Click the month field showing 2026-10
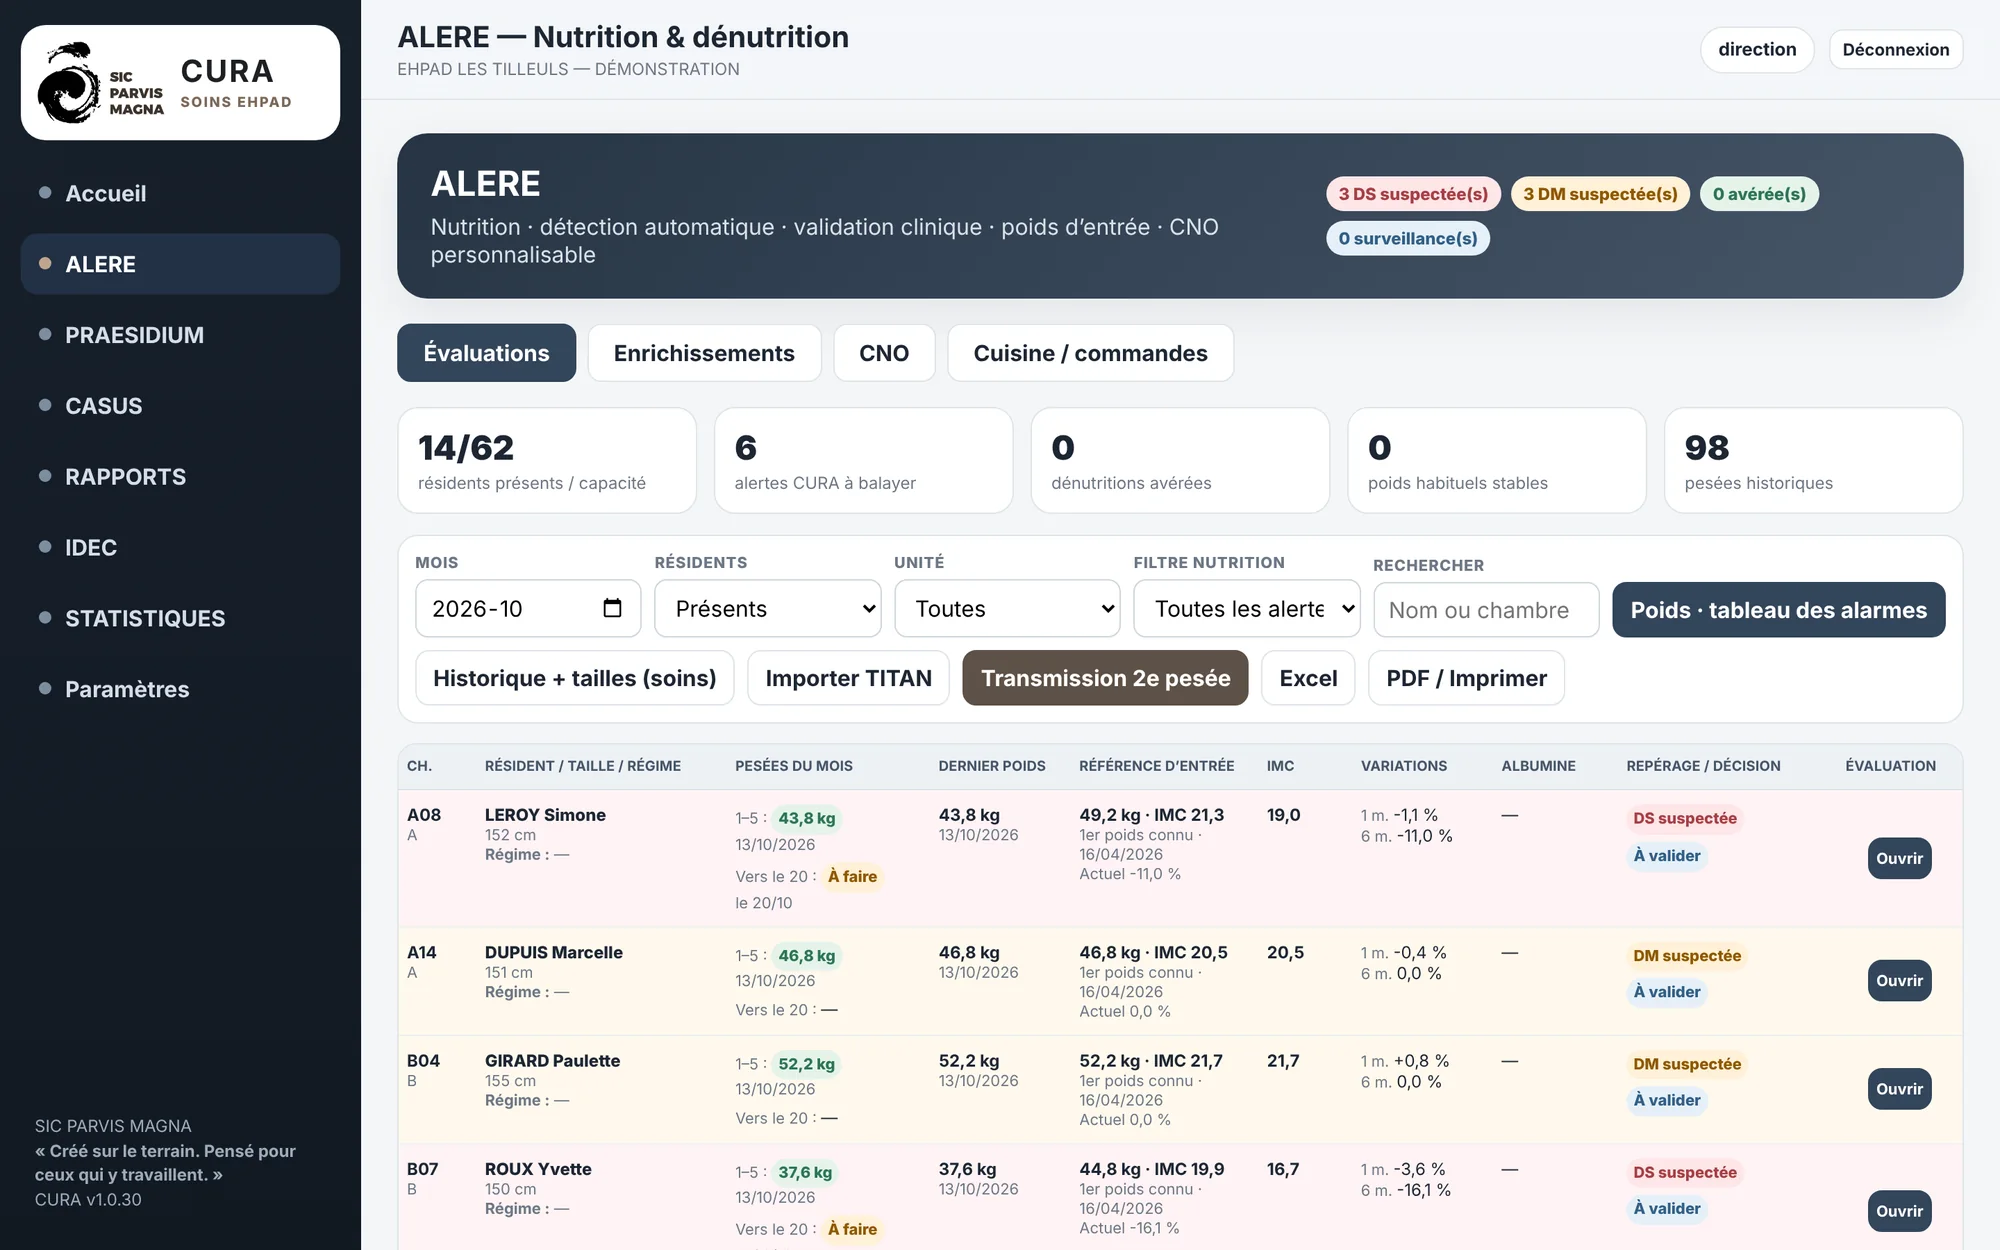 point(527,608)
